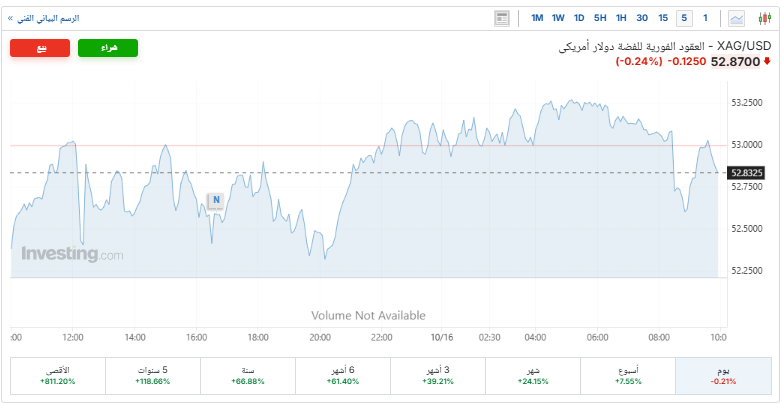Image resolution: width=782 pixels, height=403 pixels.
Task: Select the week performance tab (+7.55%)
Action: coord(629,375)
